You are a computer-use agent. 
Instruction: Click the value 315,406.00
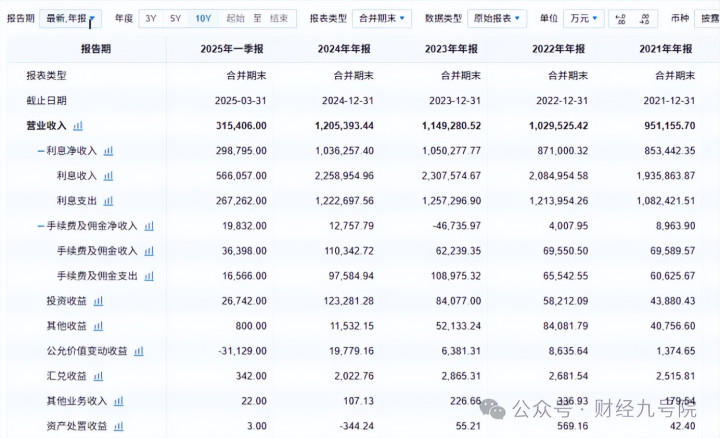coord(241,126)
